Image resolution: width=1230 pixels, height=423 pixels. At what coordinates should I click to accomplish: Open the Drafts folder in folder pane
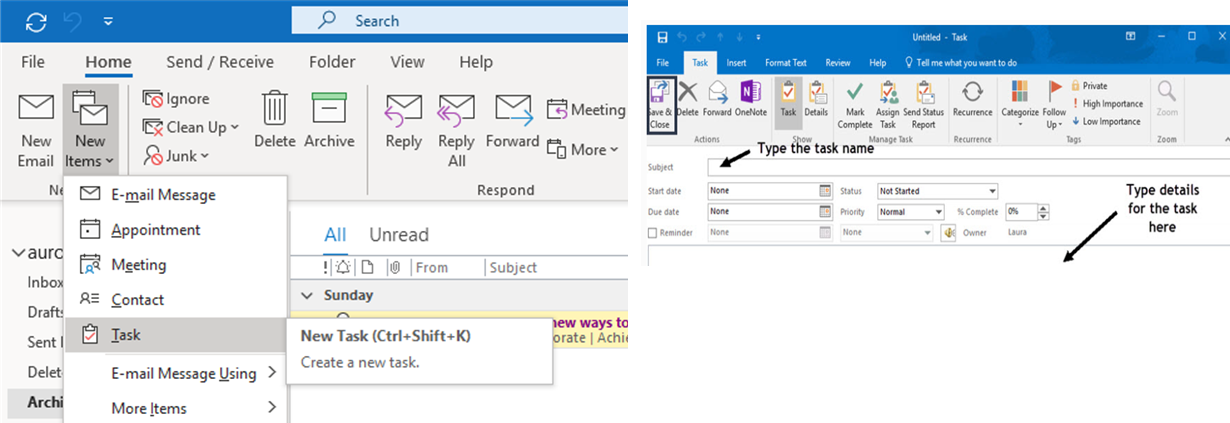click(46, 312)
